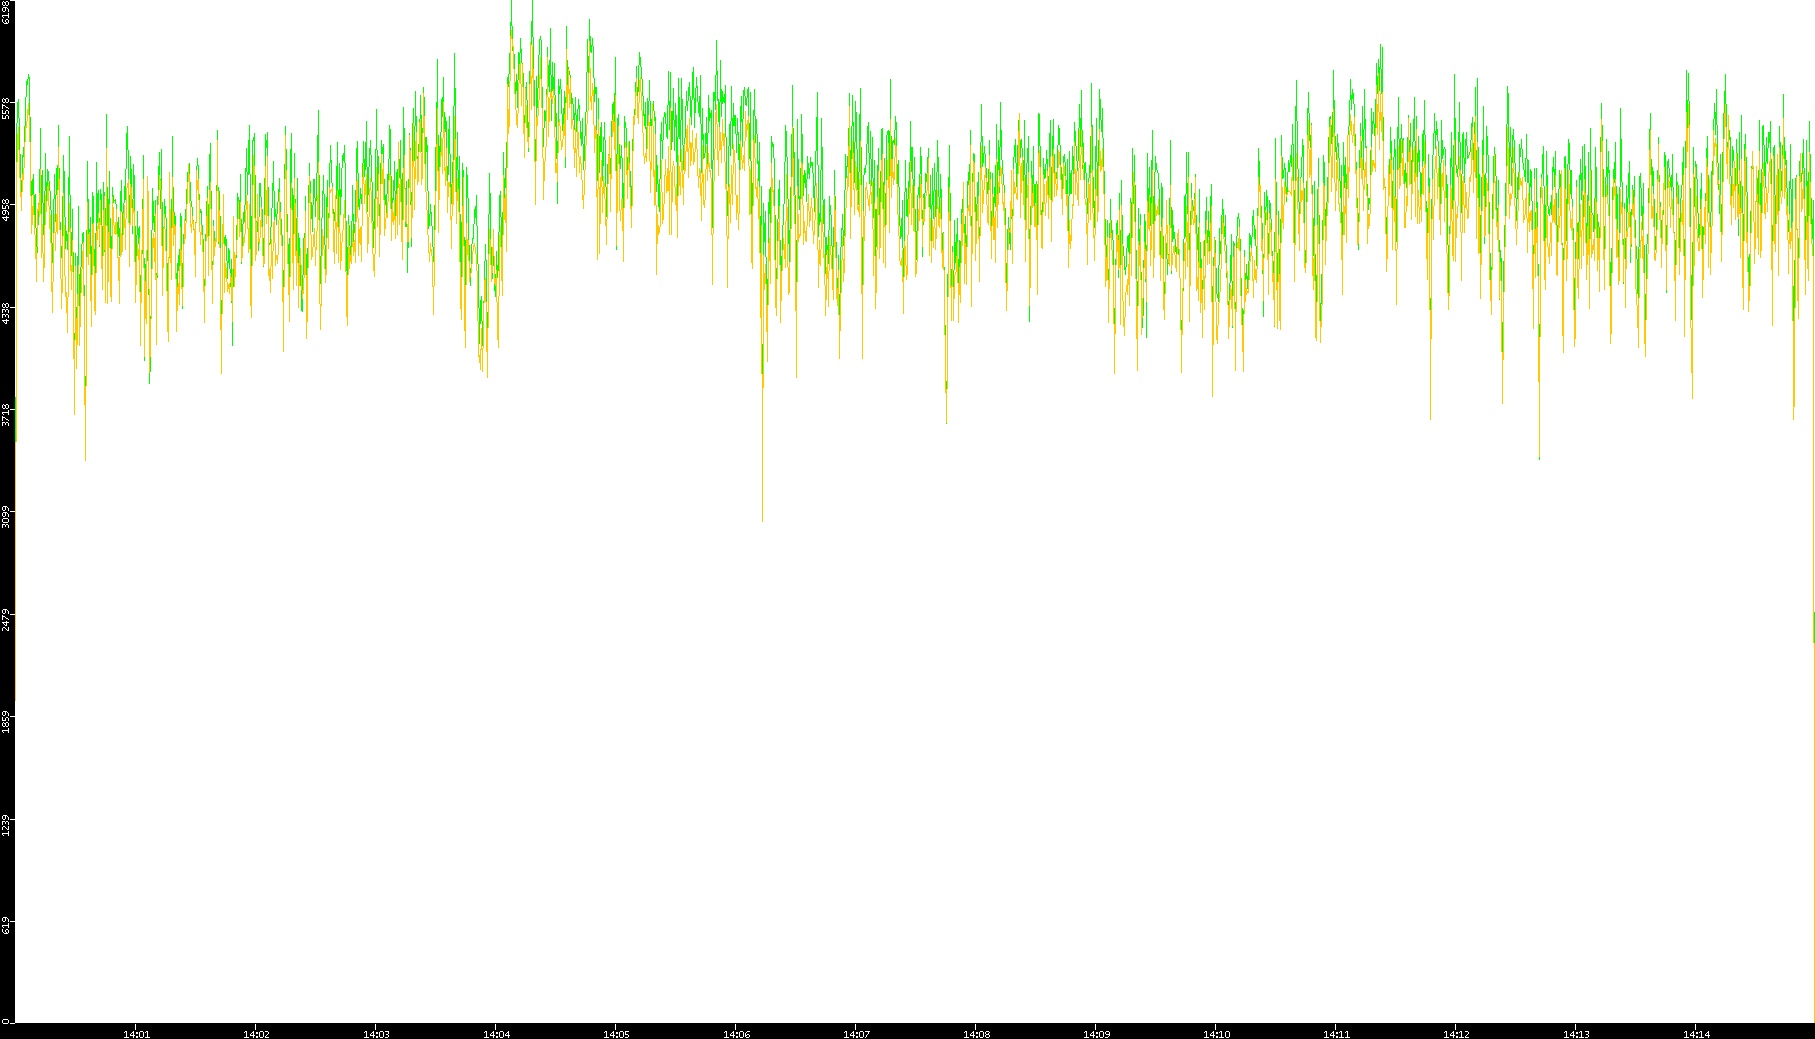Image resolution: width=1815 pixels, height=1039 pixels.
Task: Click the 14:10 time axis label
Action: 1216,1033
